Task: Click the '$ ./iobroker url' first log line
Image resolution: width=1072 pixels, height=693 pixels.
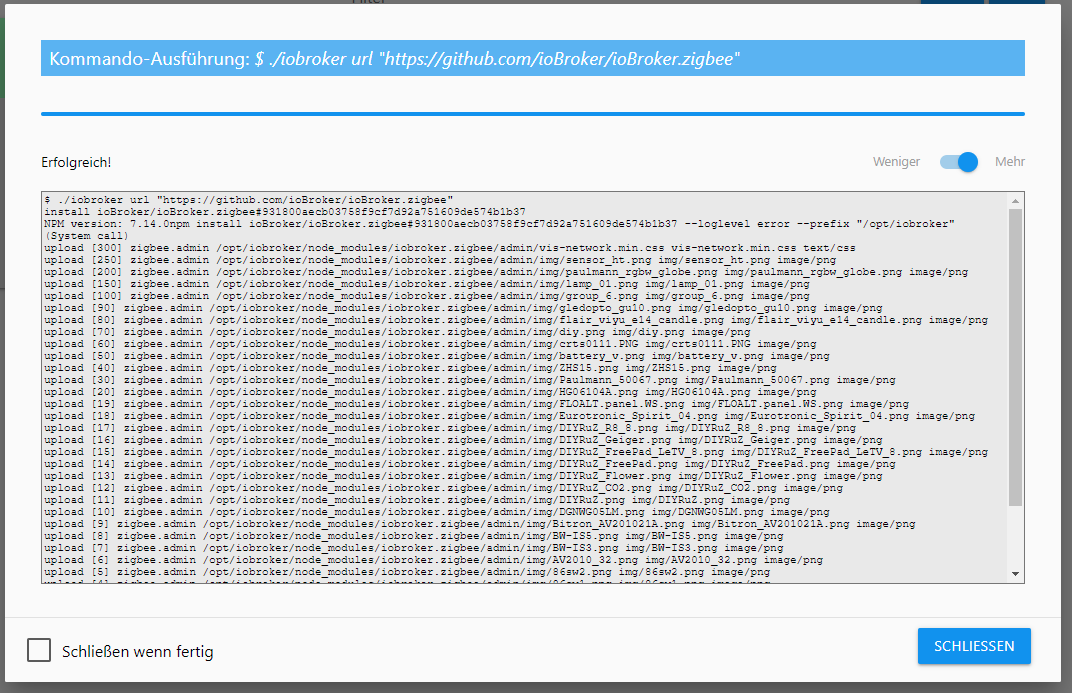Action: pyautogui.click(x=249, y=200)
